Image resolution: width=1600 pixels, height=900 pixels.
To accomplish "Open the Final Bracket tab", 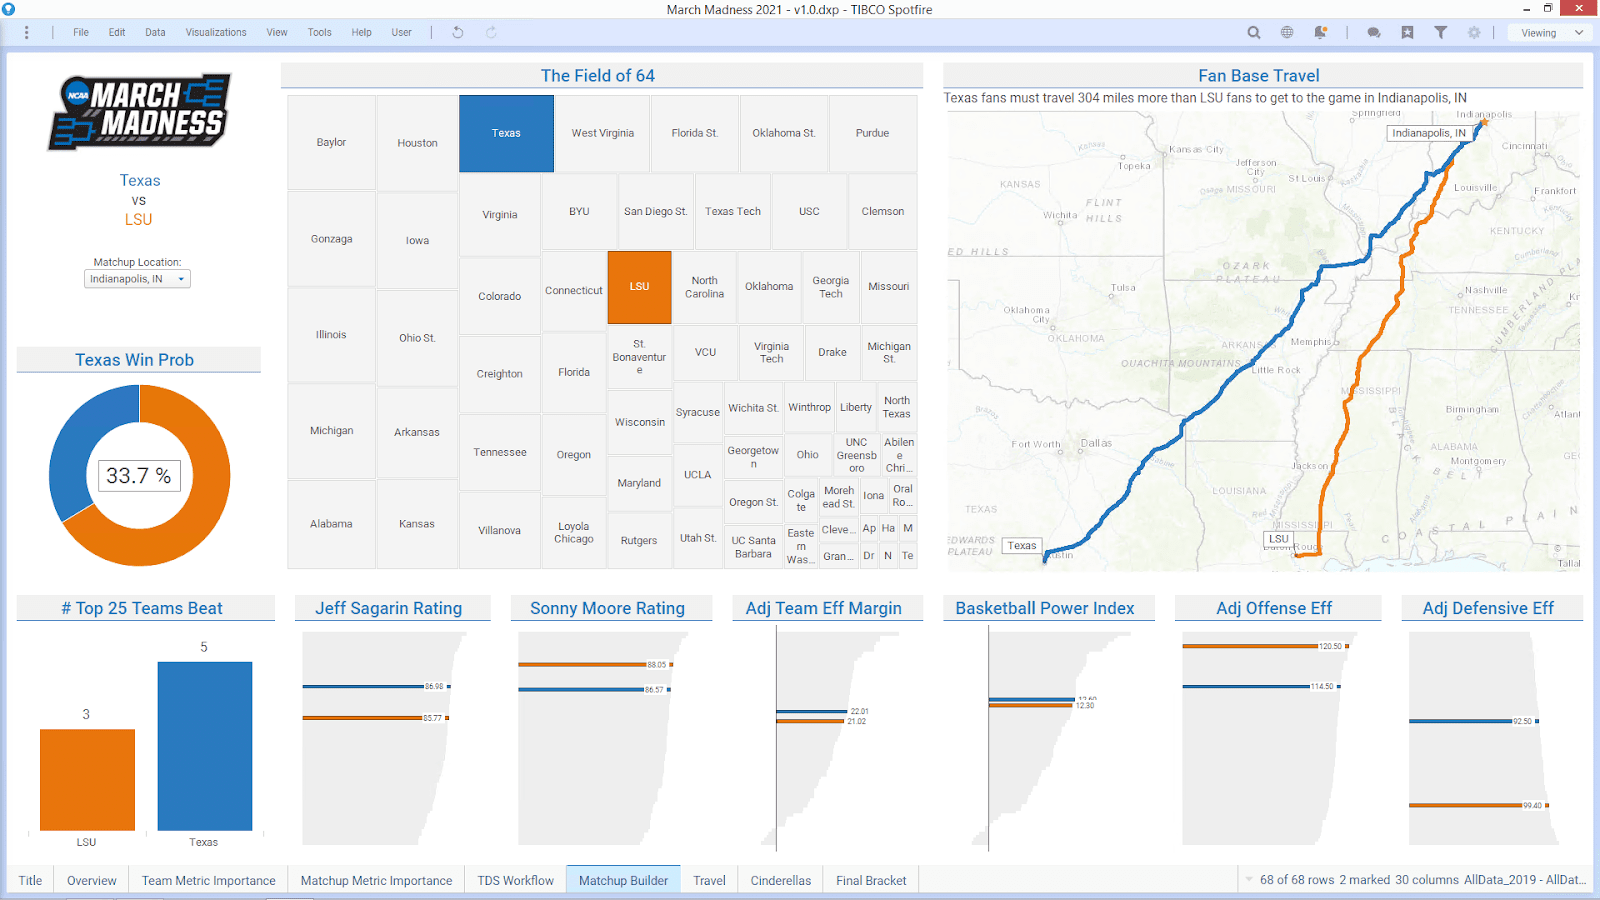I will [871, 880].
